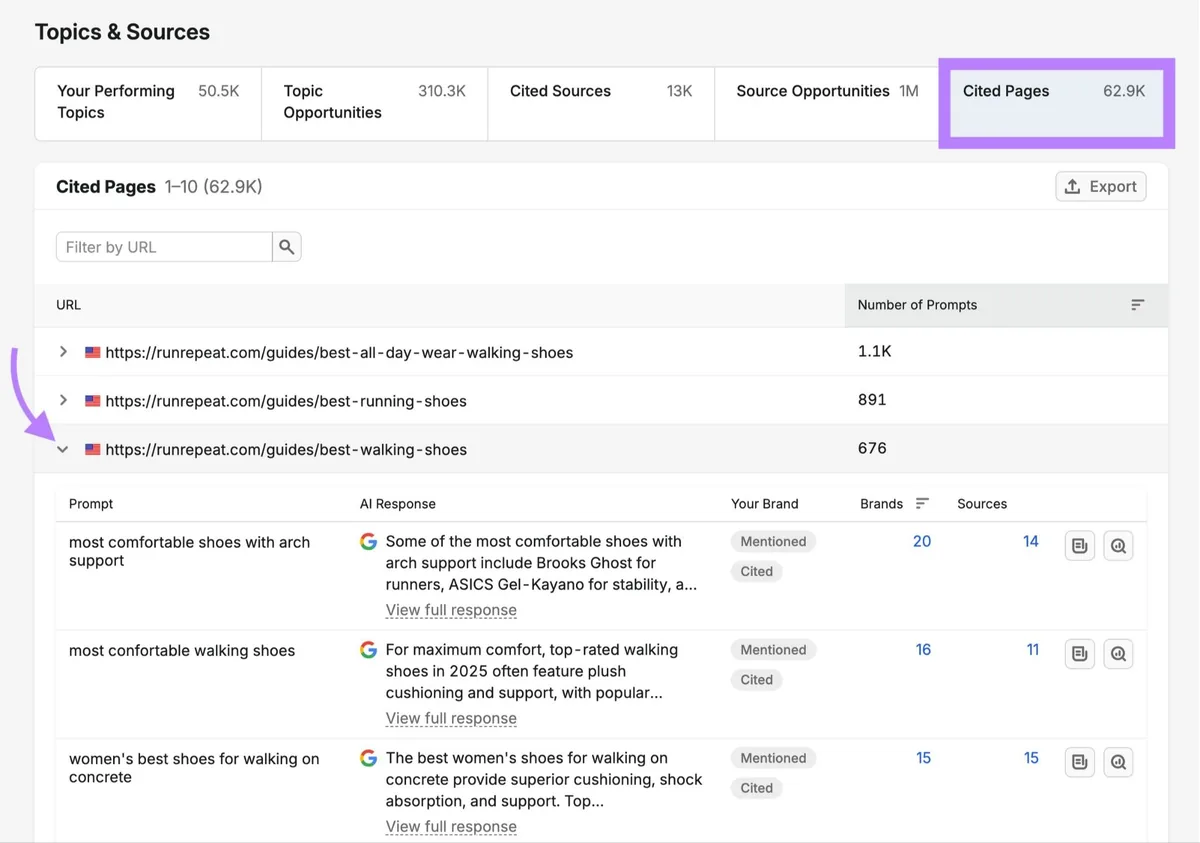Image resolution: width=1200 pixels, height=843 pixels.
Task: Select the Cited Pages tab
Action: [1056, 103]
